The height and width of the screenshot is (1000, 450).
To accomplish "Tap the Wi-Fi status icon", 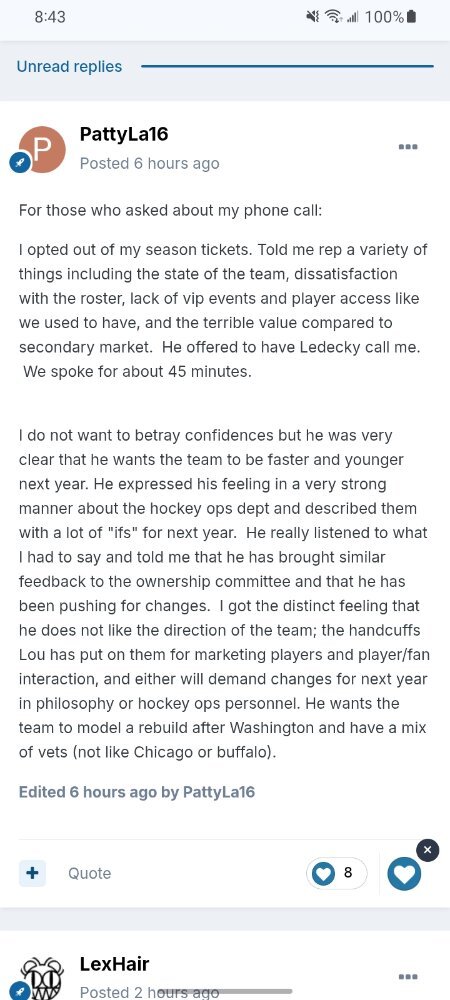I will 331,17.
